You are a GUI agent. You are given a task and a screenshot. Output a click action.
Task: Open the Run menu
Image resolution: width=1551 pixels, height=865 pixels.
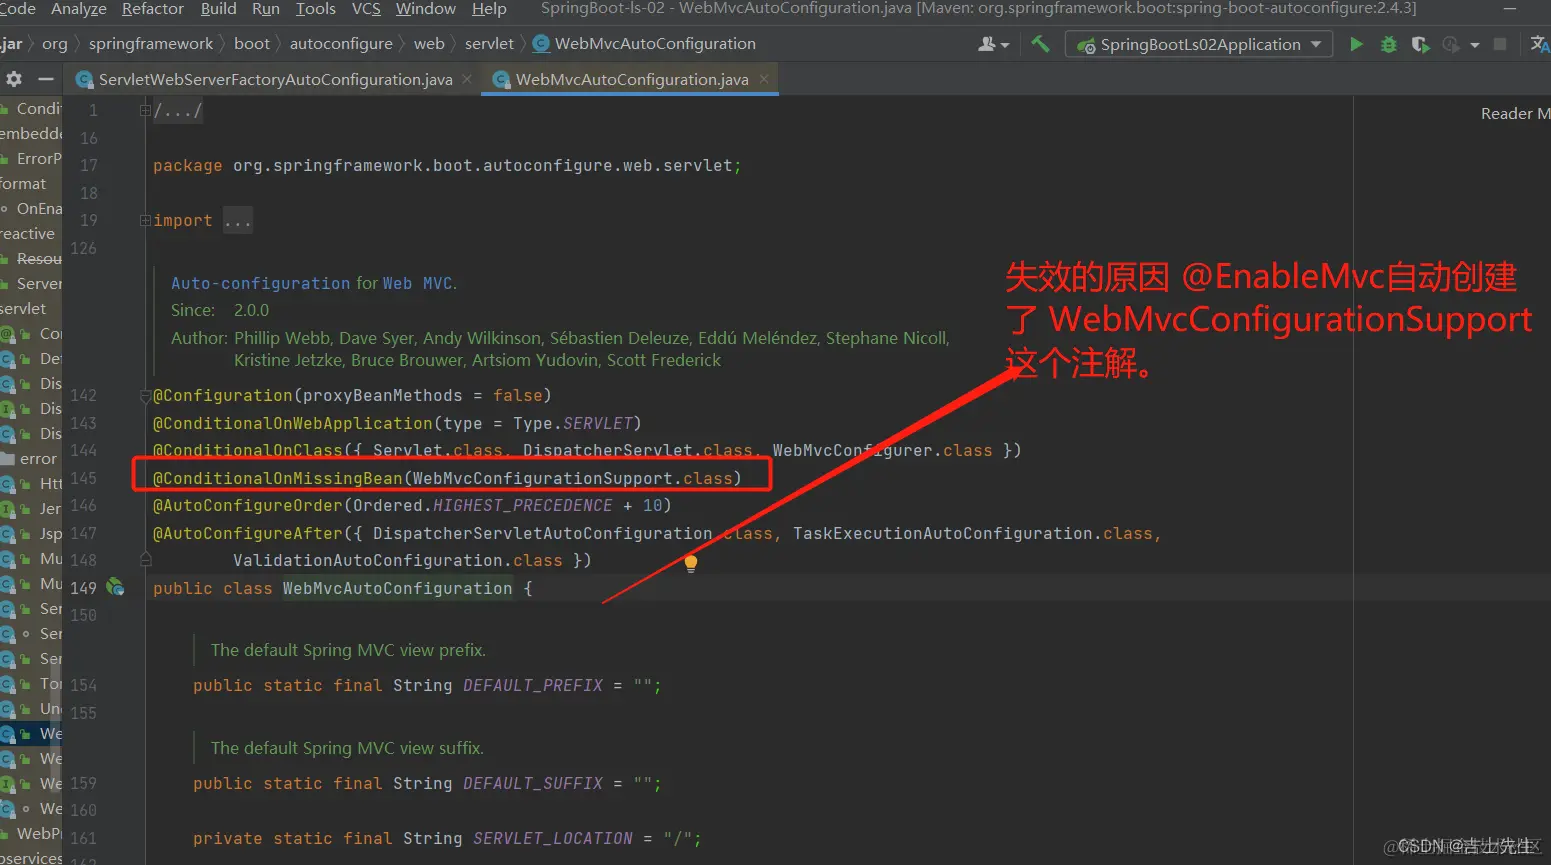(x=266, y=9)
